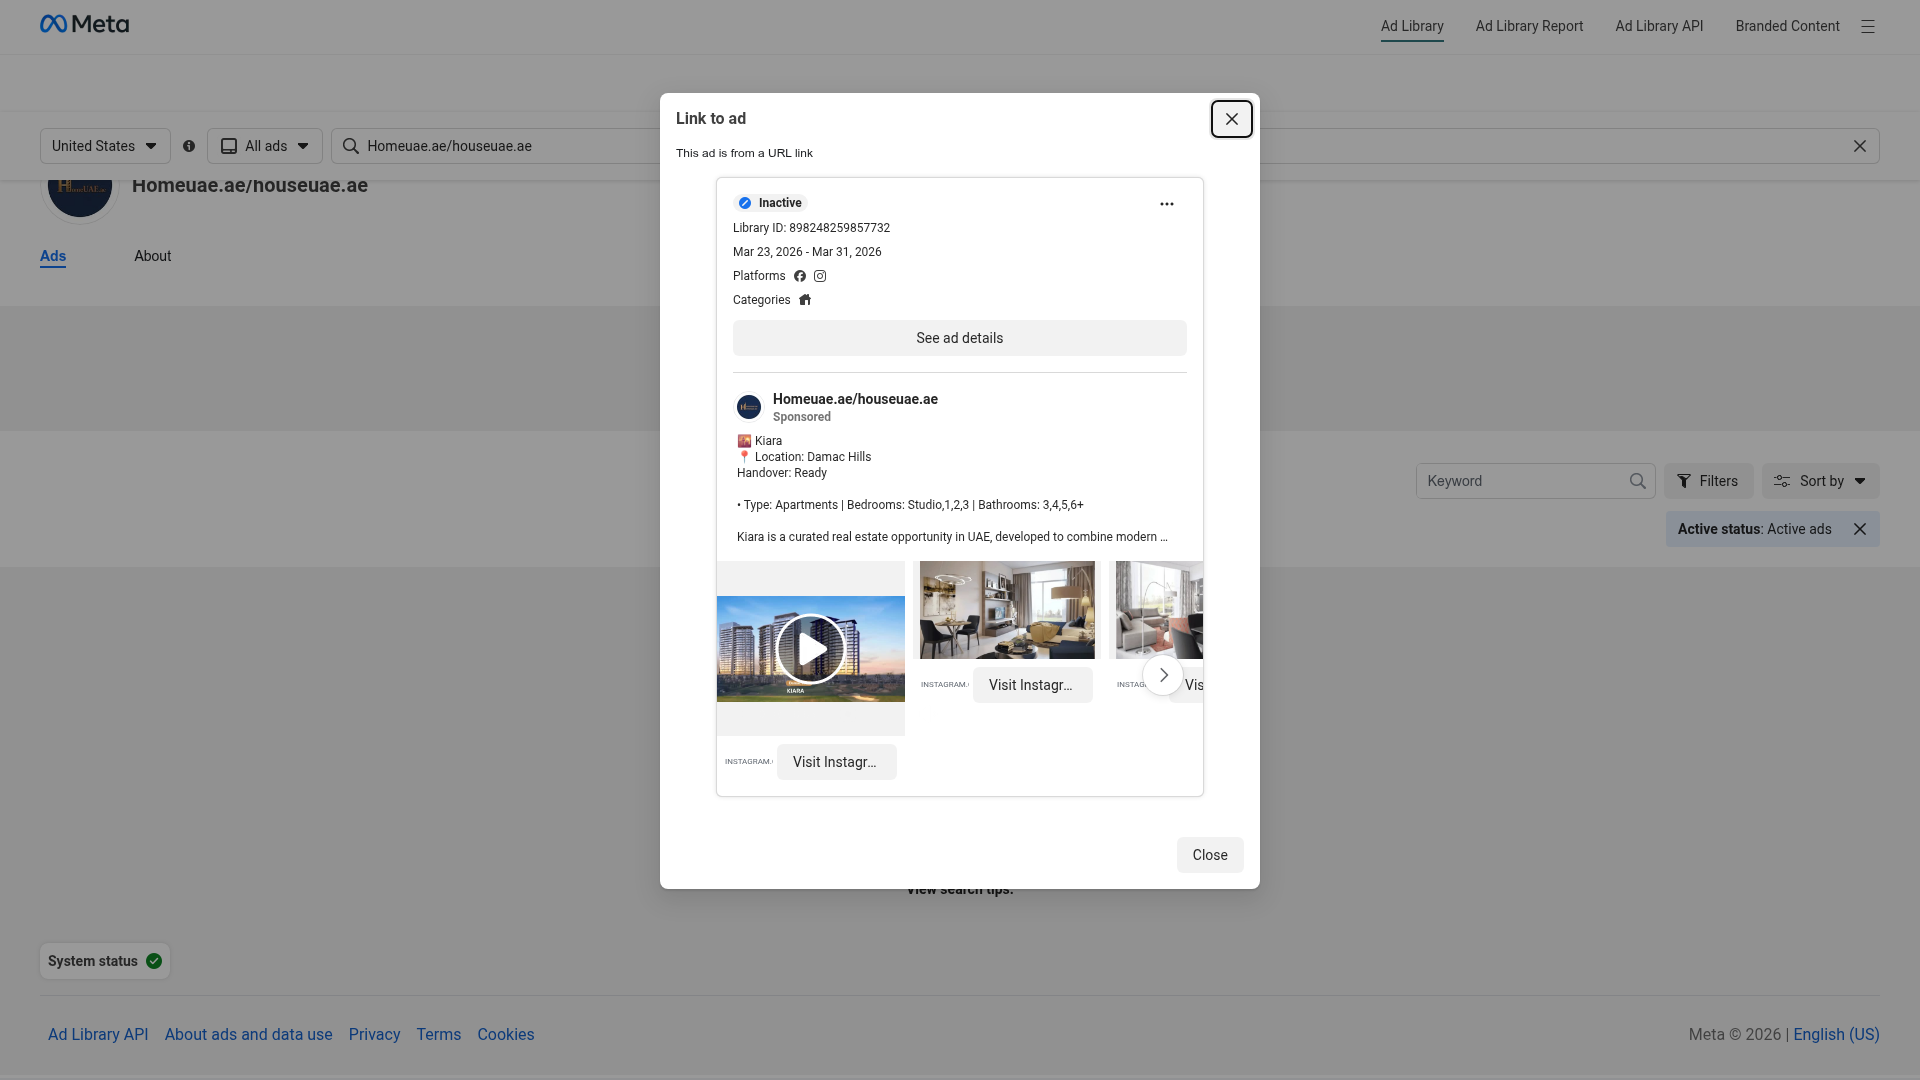This screenshot has width=1920, height=1080.
Task: Click the housing category icon
Action: pos(805,300)
